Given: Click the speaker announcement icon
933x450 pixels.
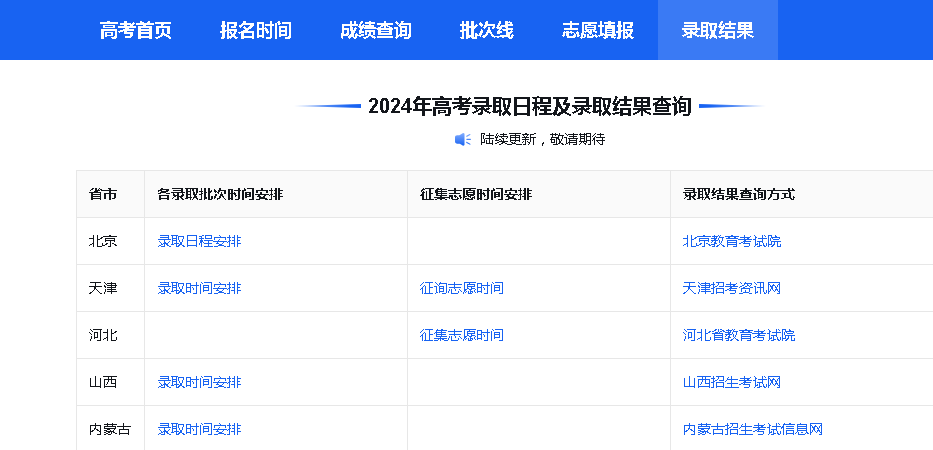Looking at the screenshot, I should tap(463, 139).
